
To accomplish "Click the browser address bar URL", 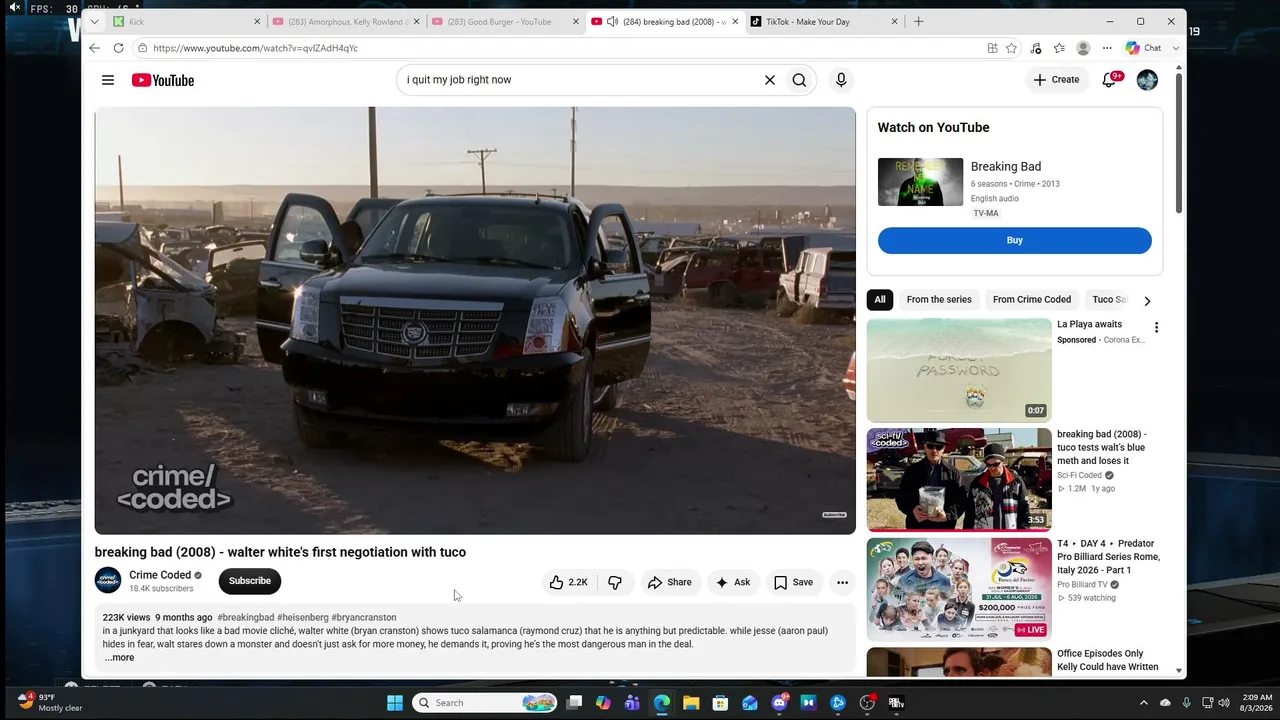I will (x=256, y=48).
